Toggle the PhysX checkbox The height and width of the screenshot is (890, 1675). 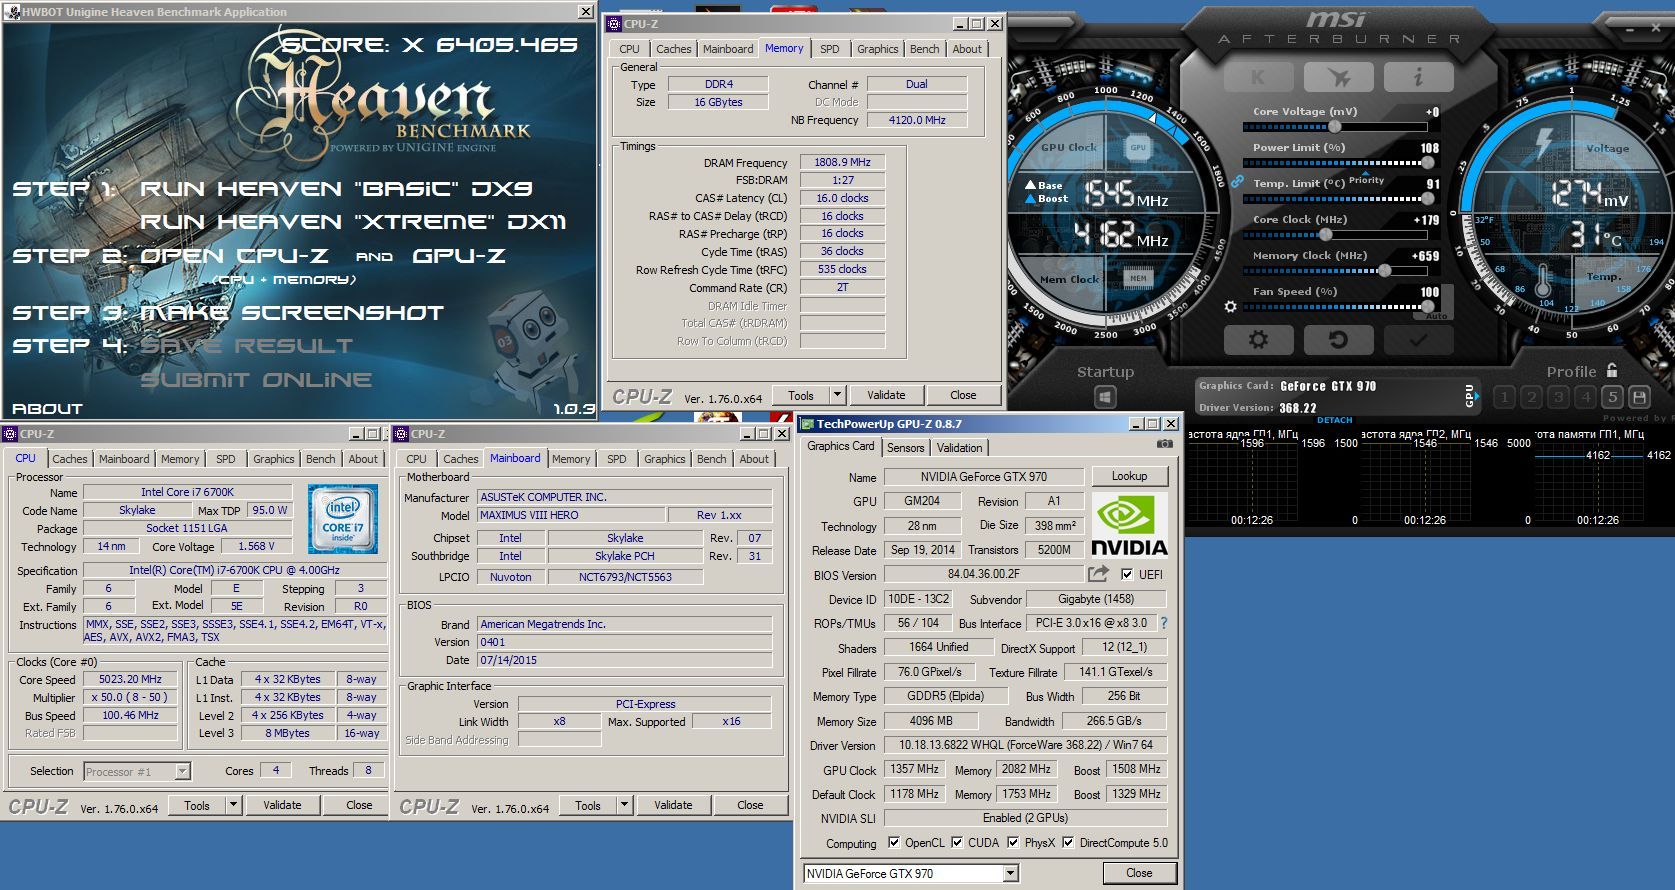pos(1014,842)
